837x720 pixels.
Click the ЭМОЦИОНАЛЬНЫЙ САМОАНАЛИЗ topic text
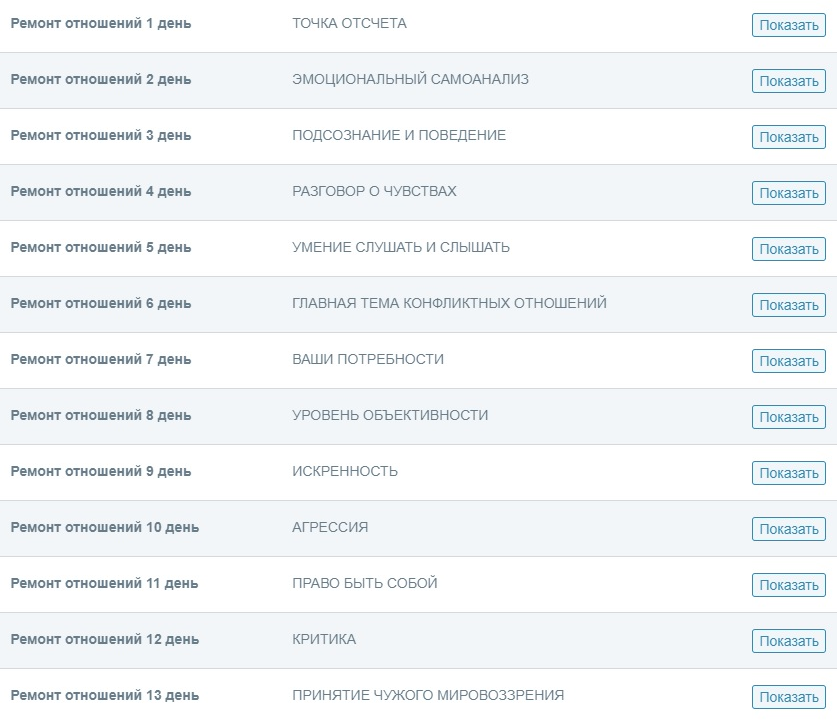point(410,79)
